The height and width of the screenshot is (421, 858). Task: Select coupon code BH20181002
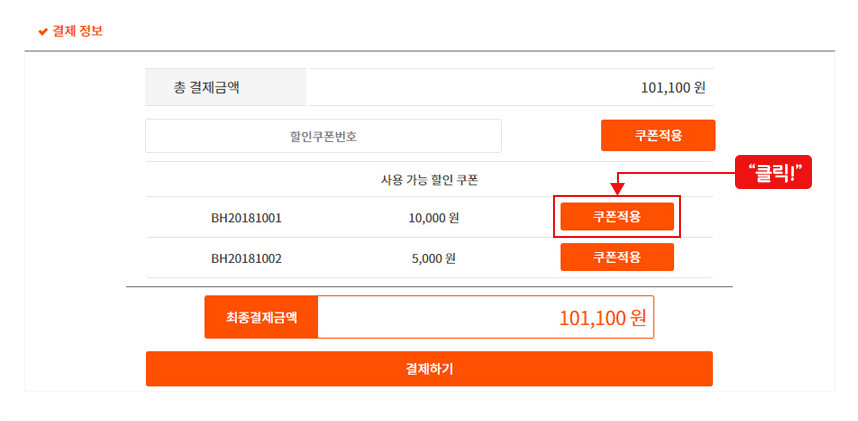(x=246, y=258)
